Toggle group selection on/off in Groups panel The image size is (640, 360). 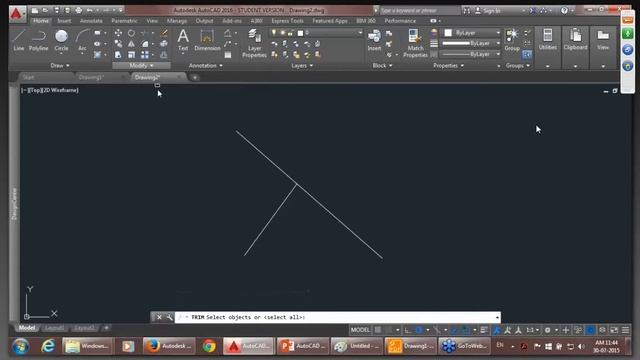527,54
